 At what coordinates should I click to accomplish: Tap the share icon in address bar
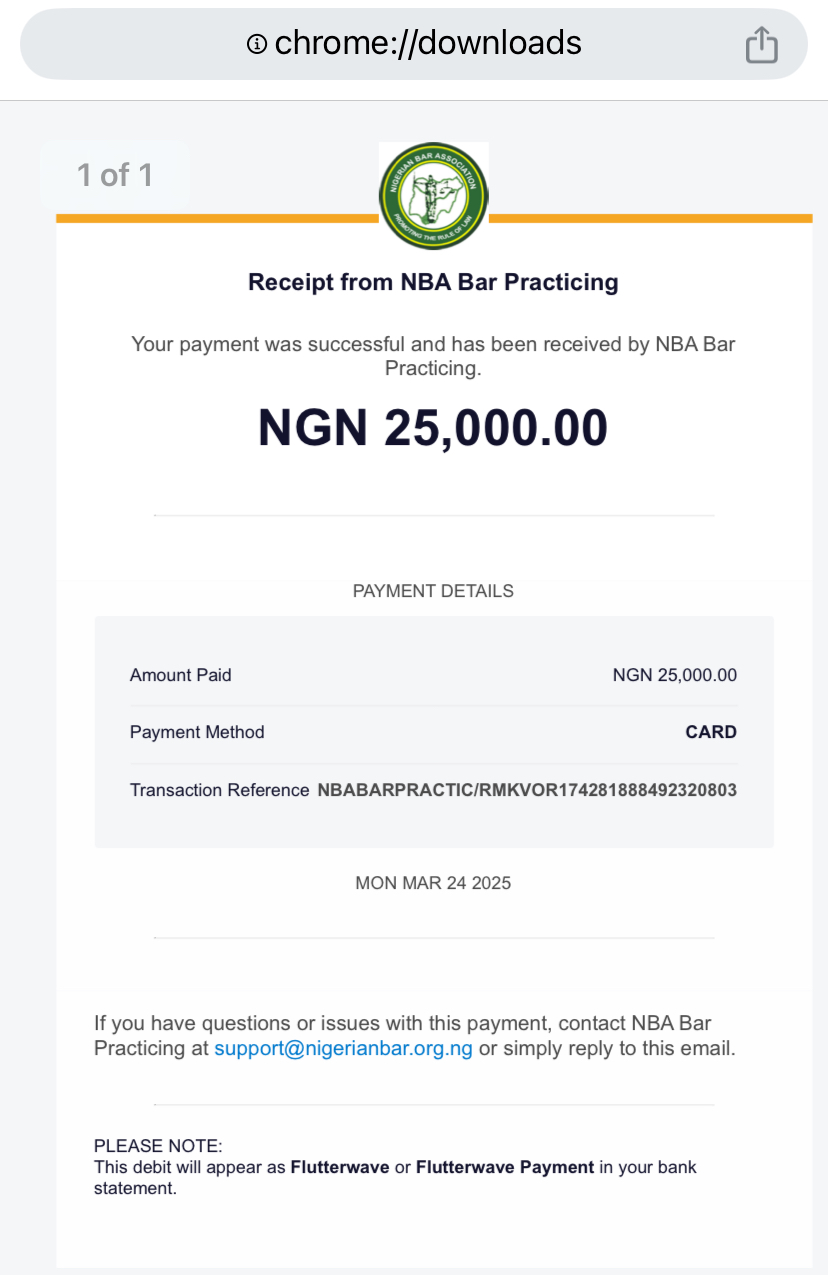click(x=761, y=44)
